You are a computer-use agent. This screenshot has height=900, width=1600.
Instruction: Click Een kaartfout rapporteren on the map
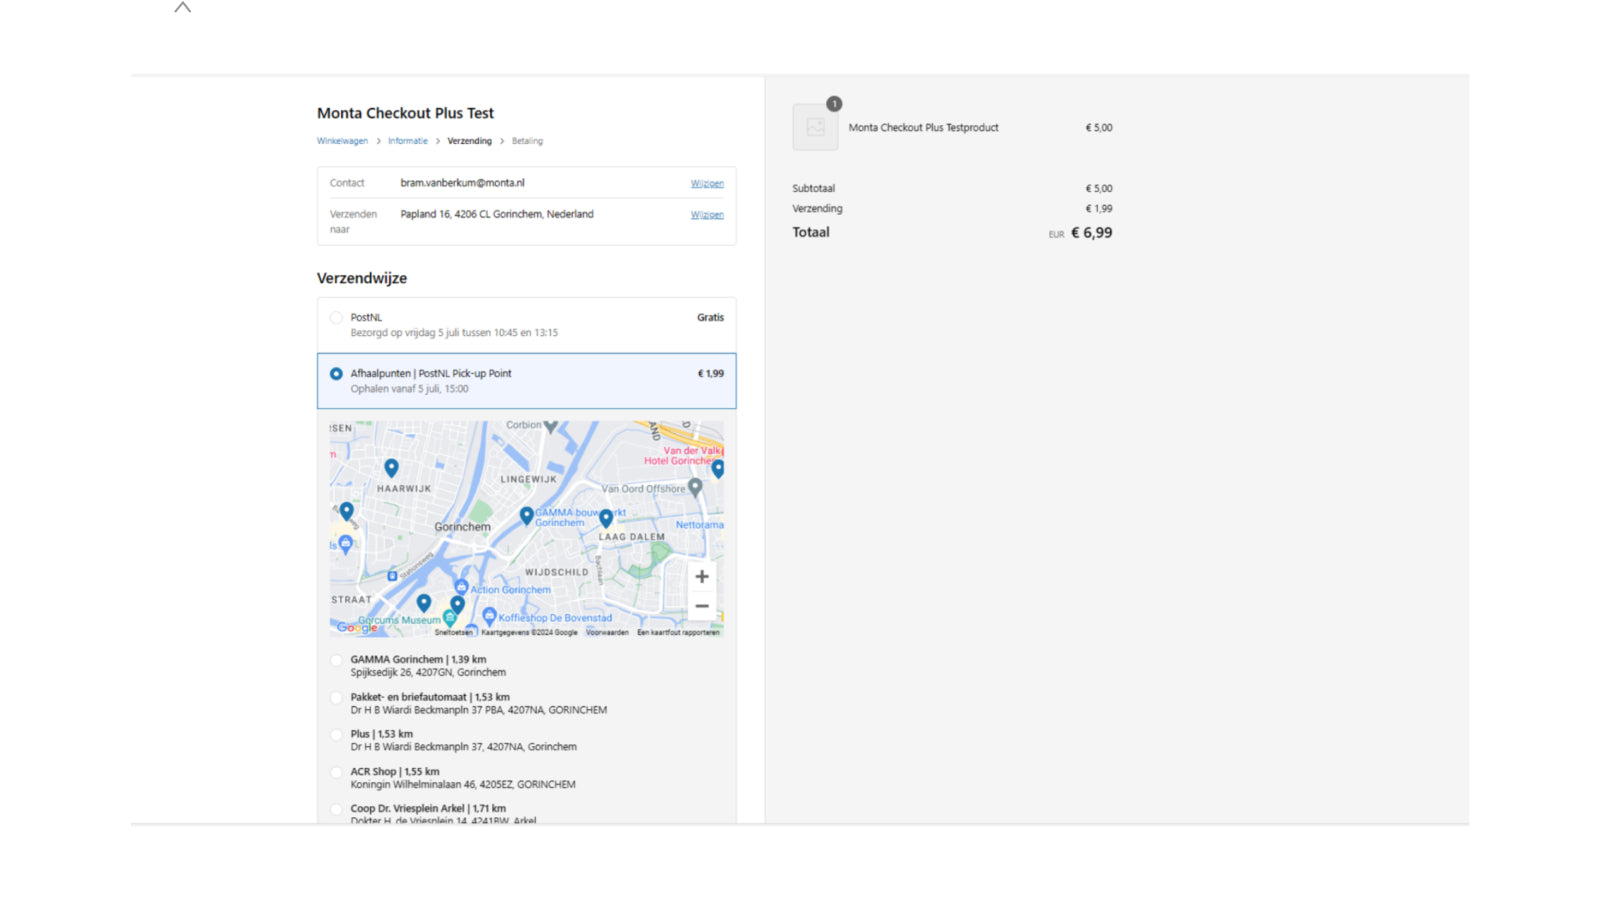(x=678, y=632)
